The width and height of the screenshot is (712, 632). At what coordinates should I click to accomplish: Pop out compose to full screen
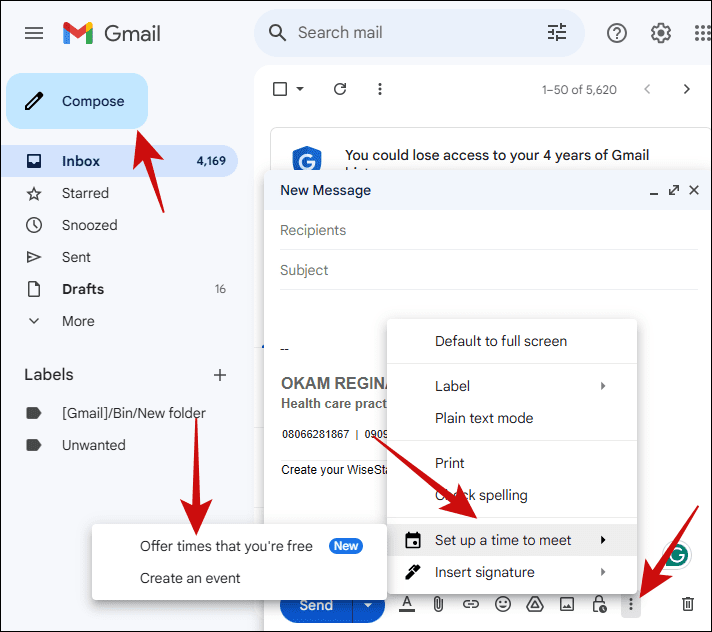[x=674, y=190]
